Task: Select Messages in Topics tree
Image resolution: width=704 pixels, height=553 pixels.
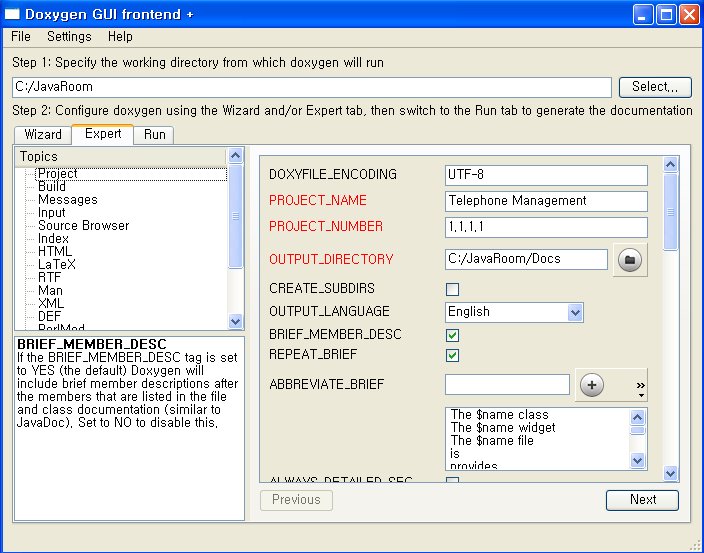Action: pos(67,200)
